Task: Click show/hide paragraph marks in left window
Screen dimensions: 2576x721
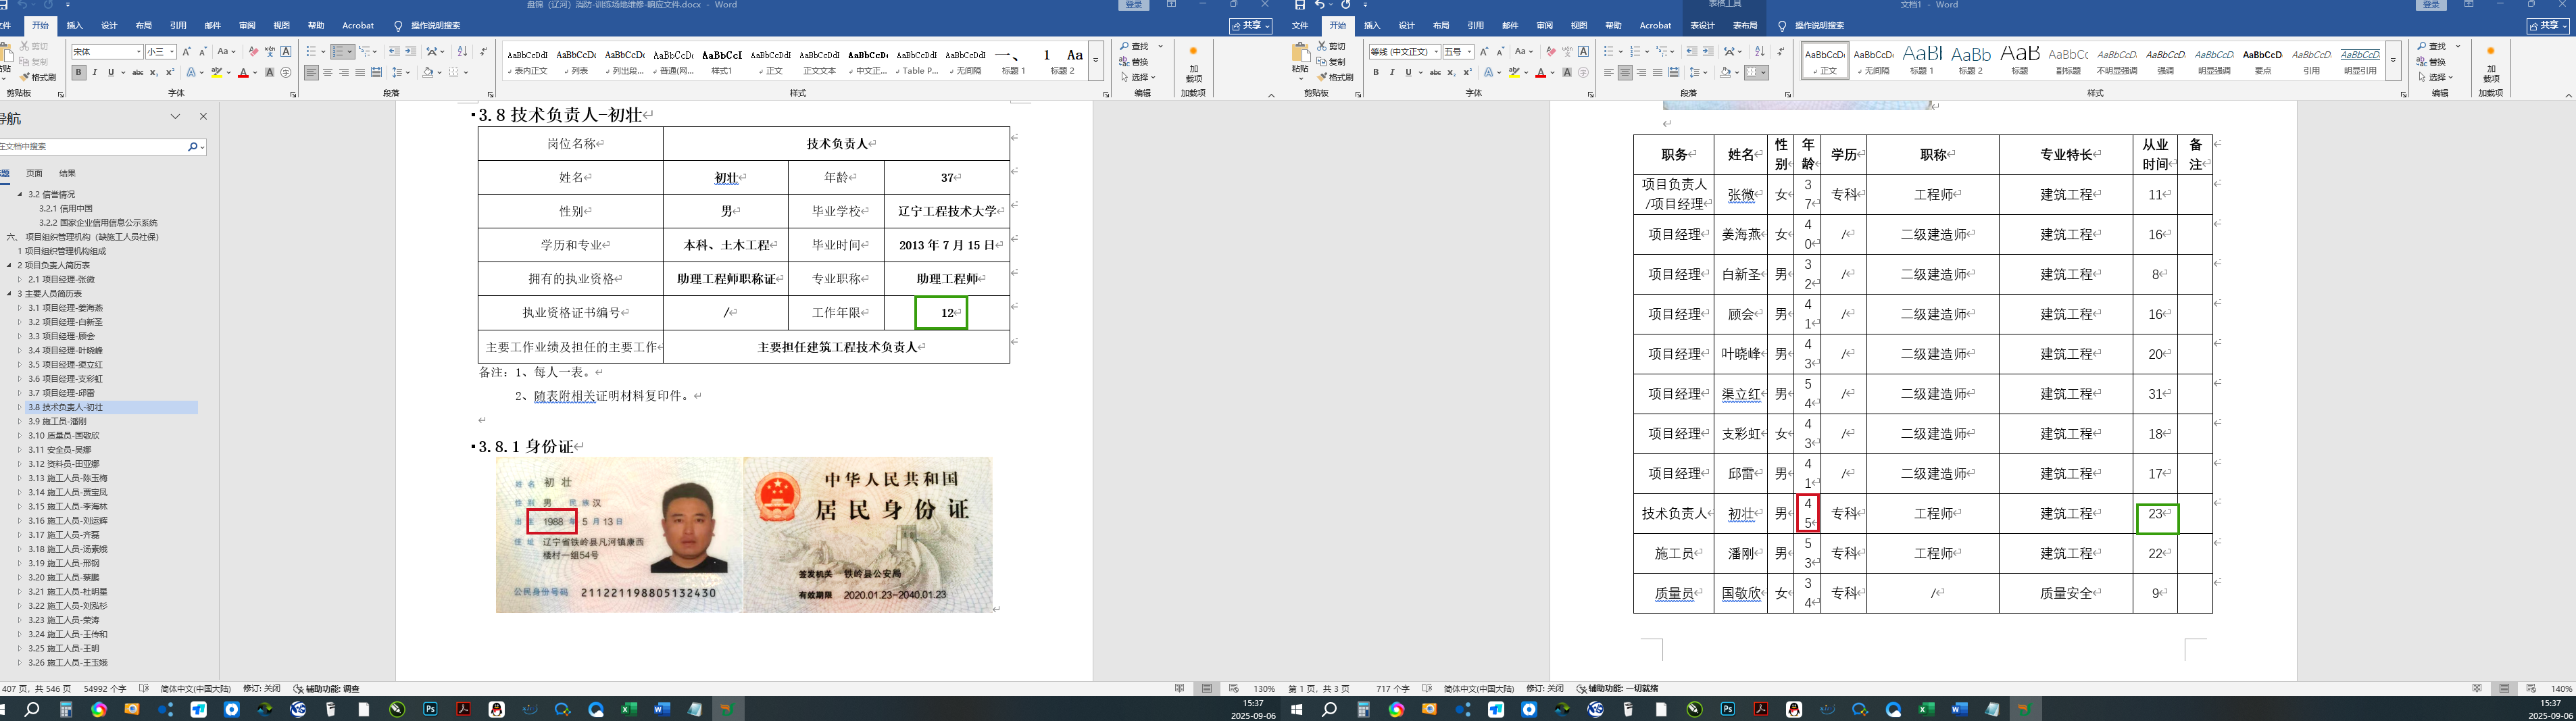Action: pyautogui.click(x=484, y=51)
